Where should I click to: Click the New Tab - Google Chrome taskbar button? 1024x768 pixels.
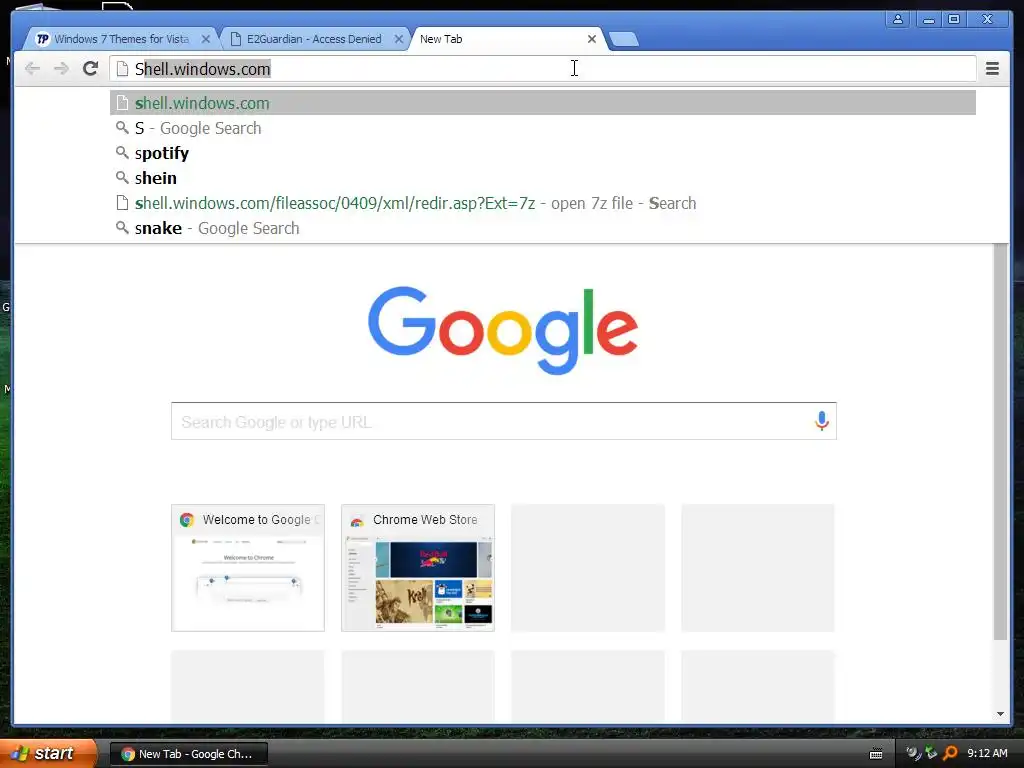pos(189,754)
